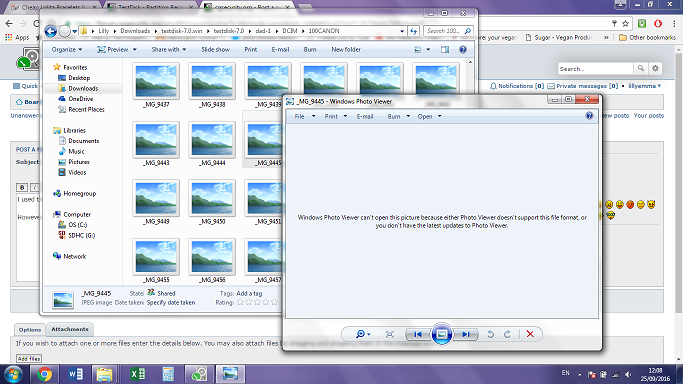This screenshot has width=683, height=384.
Task: Click Slide show in Explorer toolbar
Action: [215, 50]
